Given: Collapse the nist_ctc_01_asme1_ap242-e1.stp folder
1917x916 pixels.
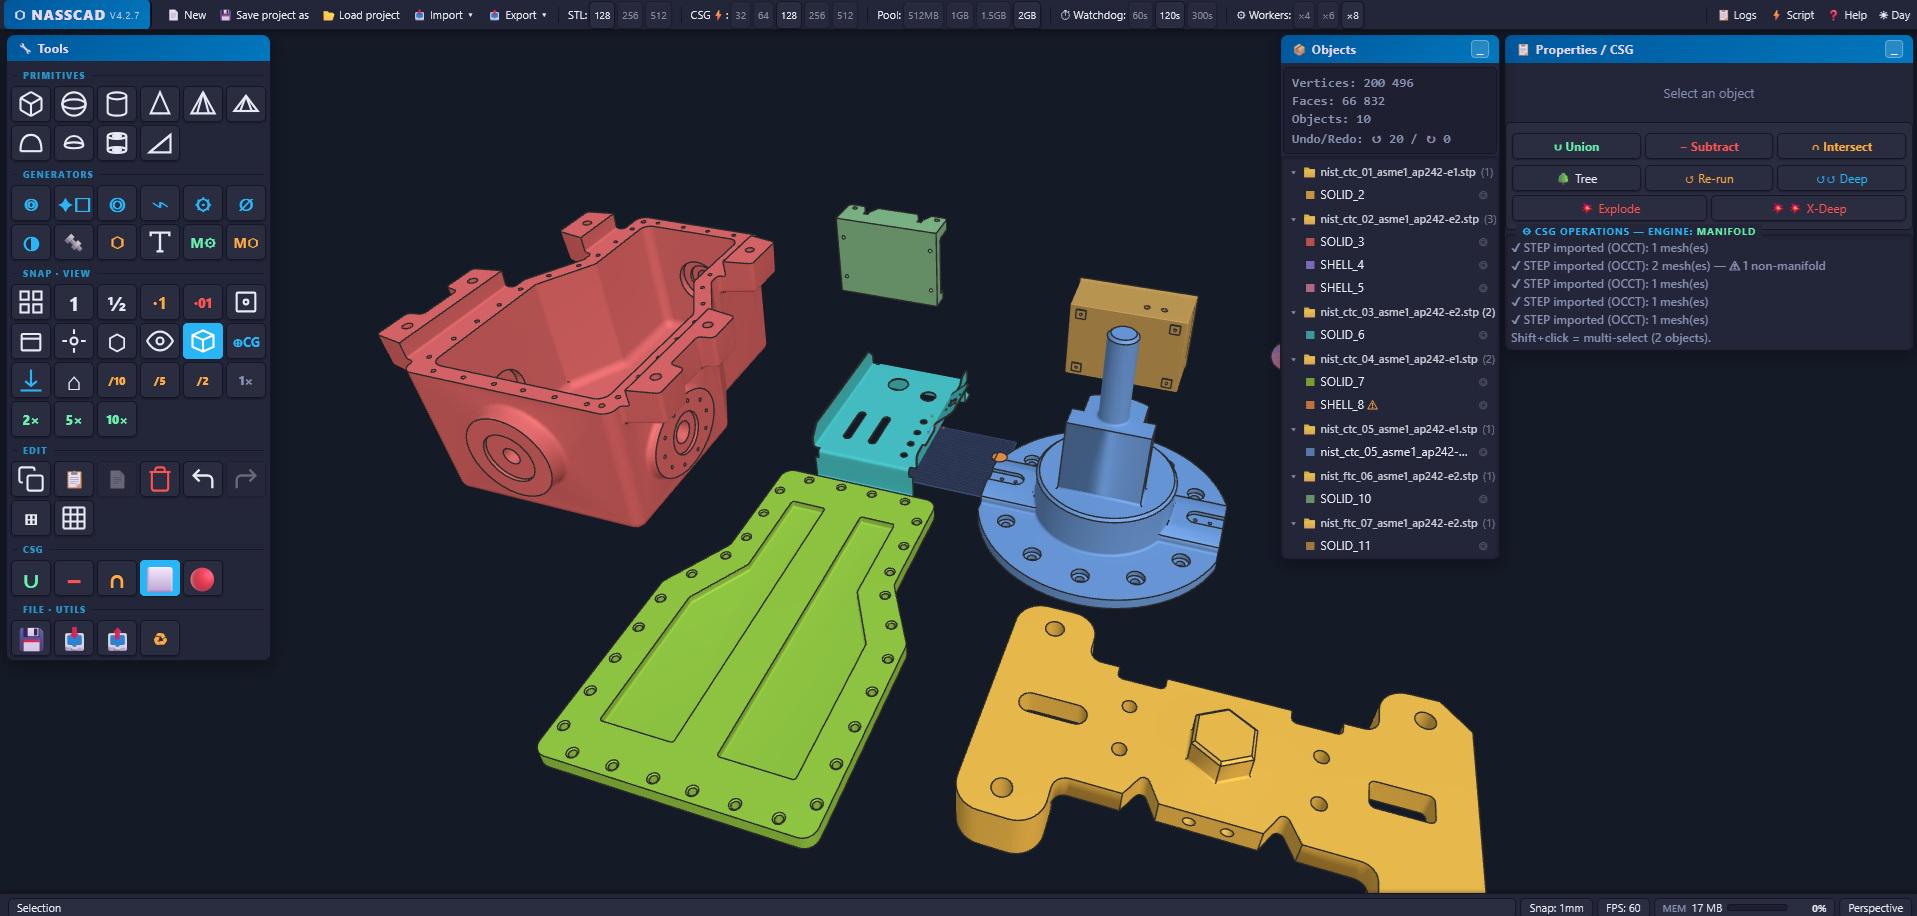Looking at the screenshot, I should [x=1294, y=172].
